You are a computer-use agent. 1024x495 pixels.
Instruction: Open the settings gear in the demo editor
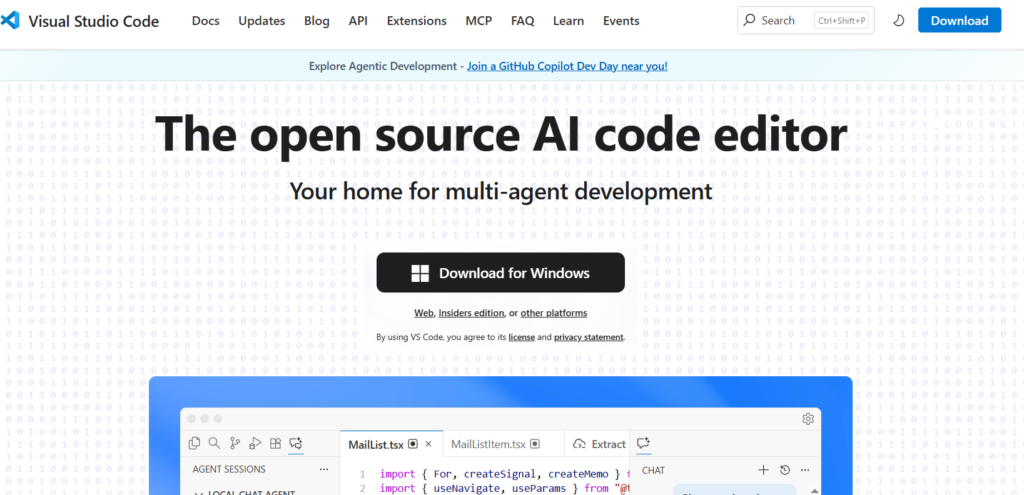[808, 419]
